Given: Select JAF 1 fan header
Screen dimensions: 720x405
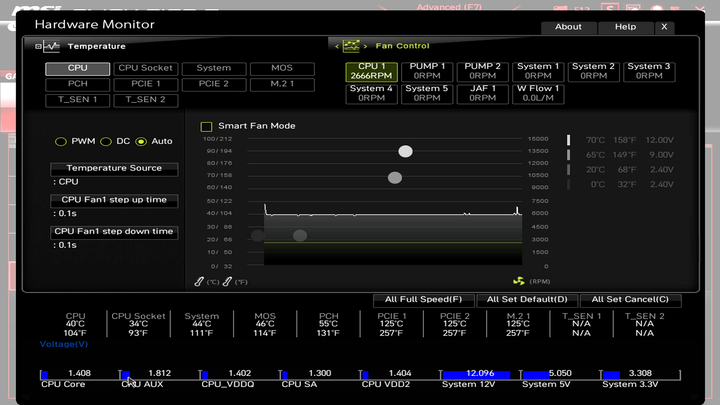Looking at the screenshot, I should tap(483, 94).
